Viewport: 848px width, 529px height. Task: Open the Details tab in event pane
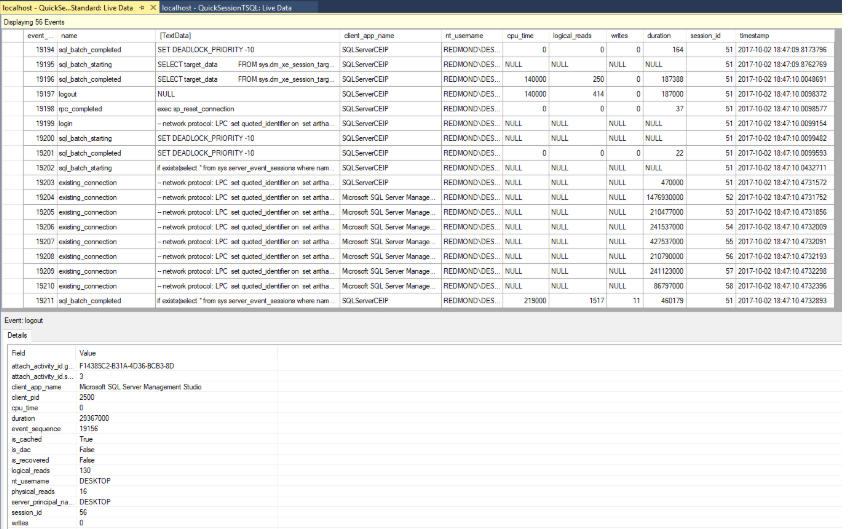click(17, 335)
